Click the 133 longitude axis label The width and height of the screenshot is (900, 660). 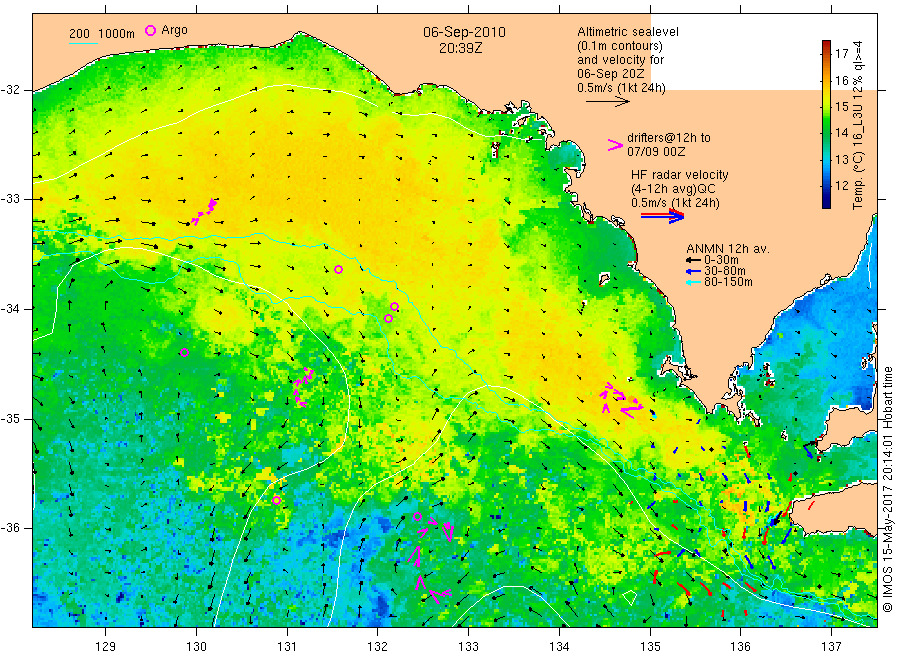point(468,647)
